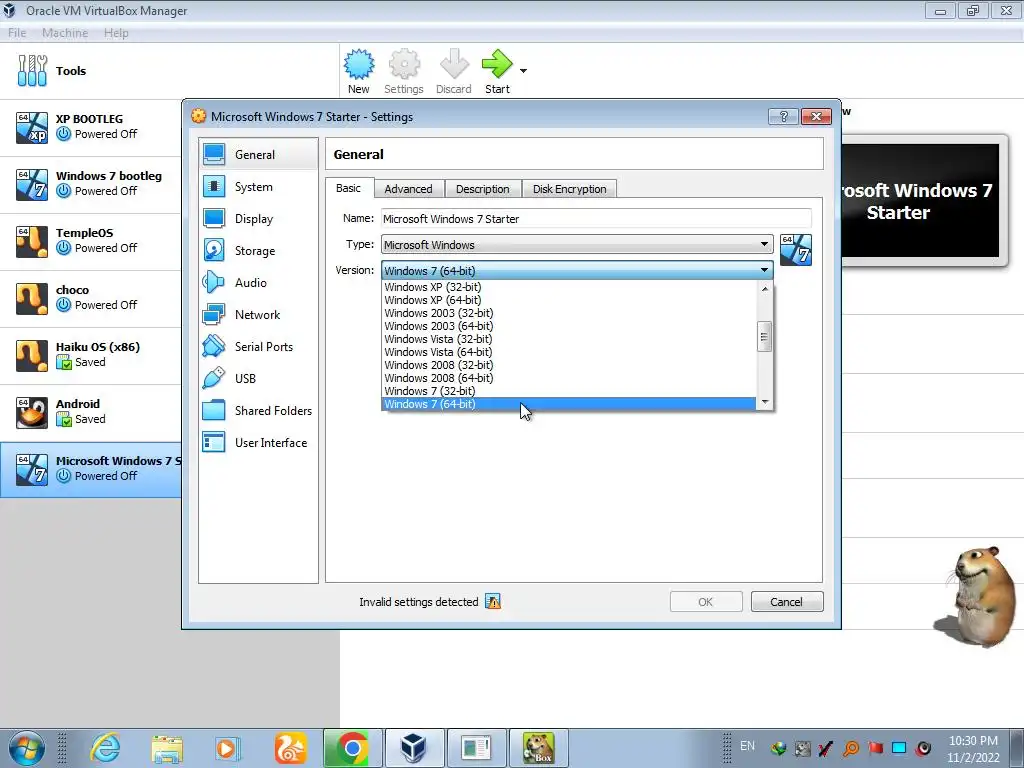Select the choco virtual machine
This screenshot has height=768, width=1024.
[91, 298]
